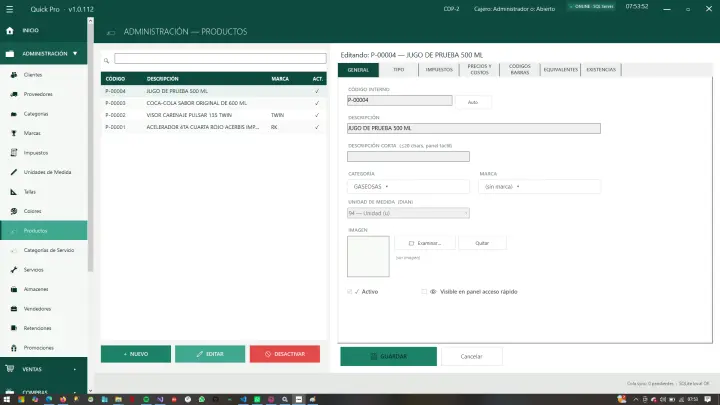Open the Precios y Costos tab
The image size is (720, 405).
click(479, 70)
